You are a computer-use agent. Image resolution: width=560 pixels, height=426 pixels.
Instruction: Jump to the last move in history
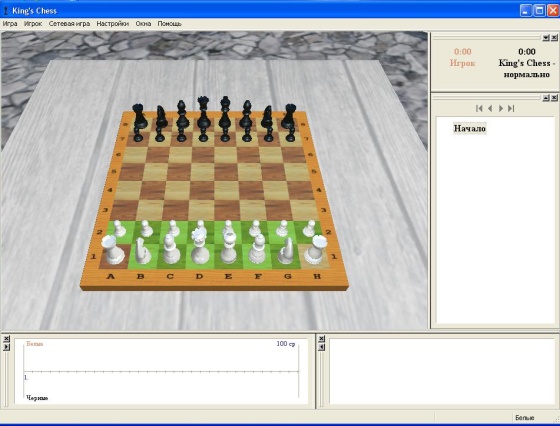[511, 108]
